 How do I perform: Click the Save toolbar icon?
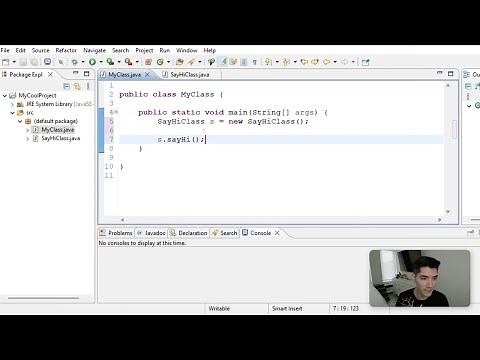pos(23,62)
